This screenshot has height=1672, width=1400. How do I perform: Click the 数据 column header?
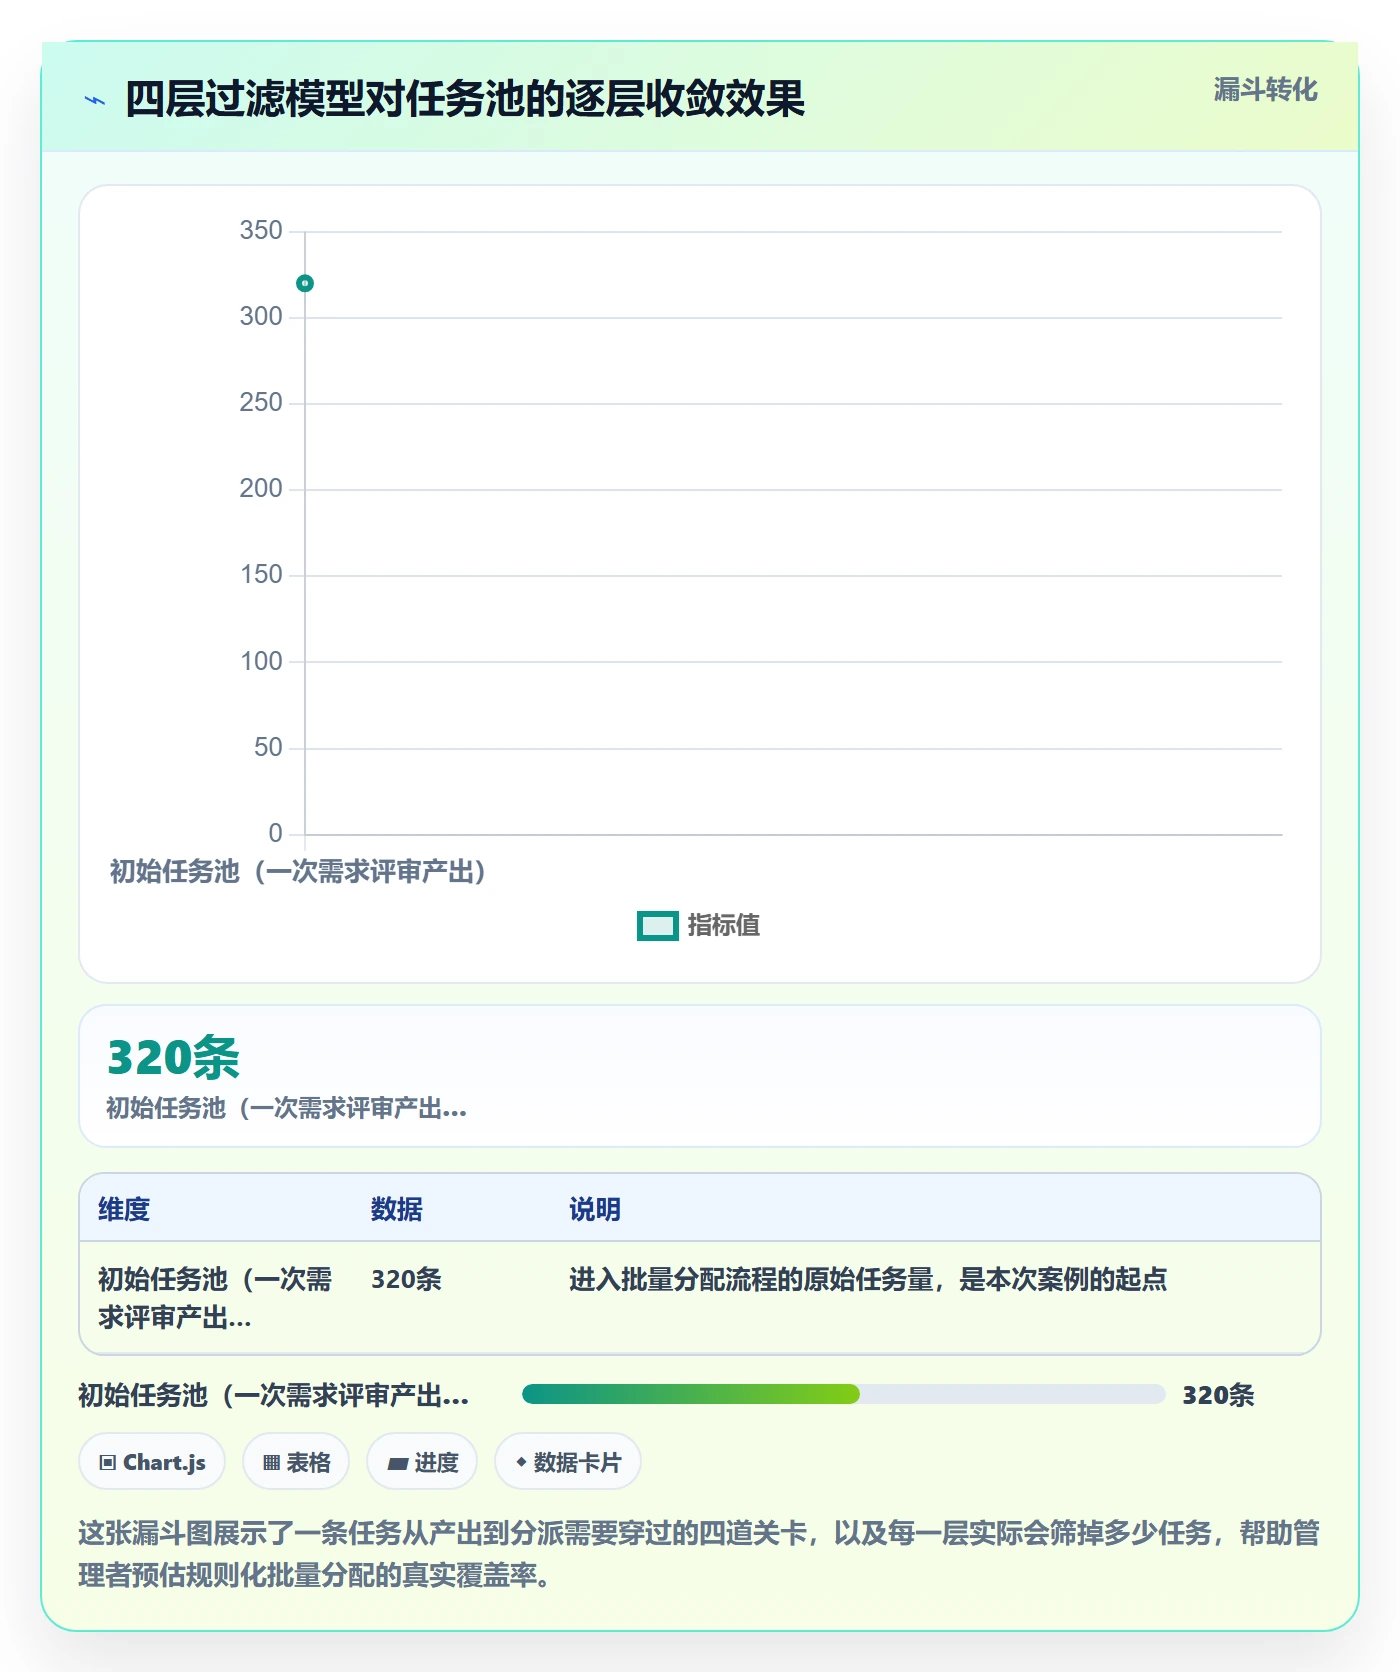[x=397, y=1209]
